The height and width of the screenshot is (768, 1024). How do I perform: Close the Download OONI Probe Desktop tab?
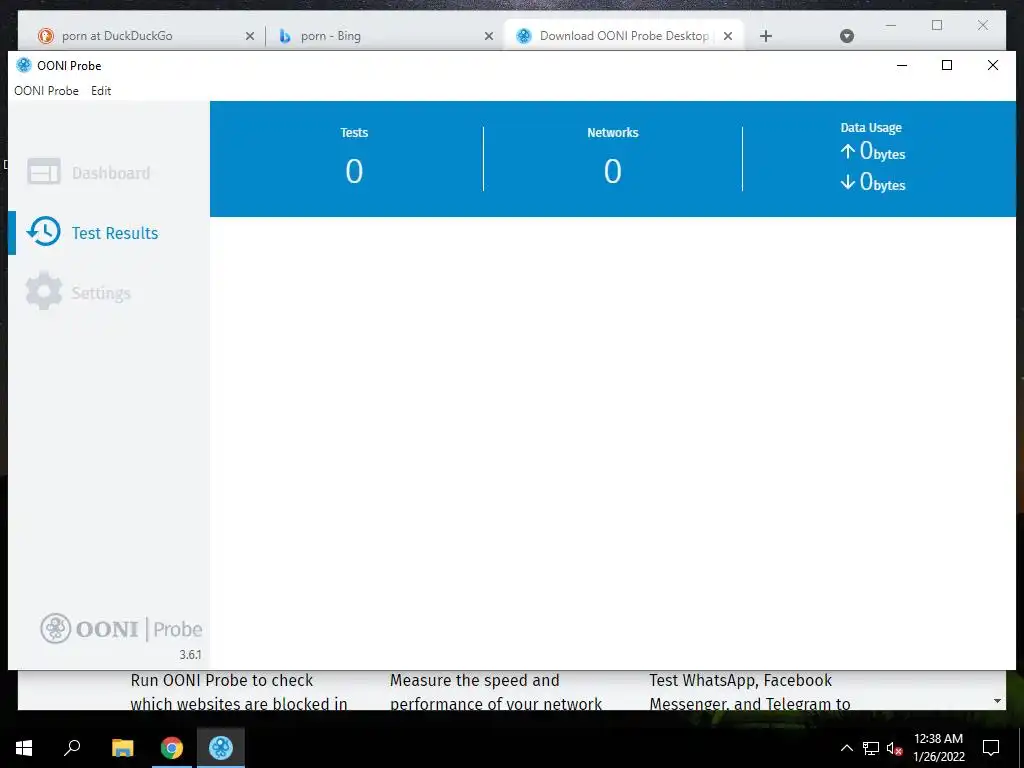click(x=728, y=37)
